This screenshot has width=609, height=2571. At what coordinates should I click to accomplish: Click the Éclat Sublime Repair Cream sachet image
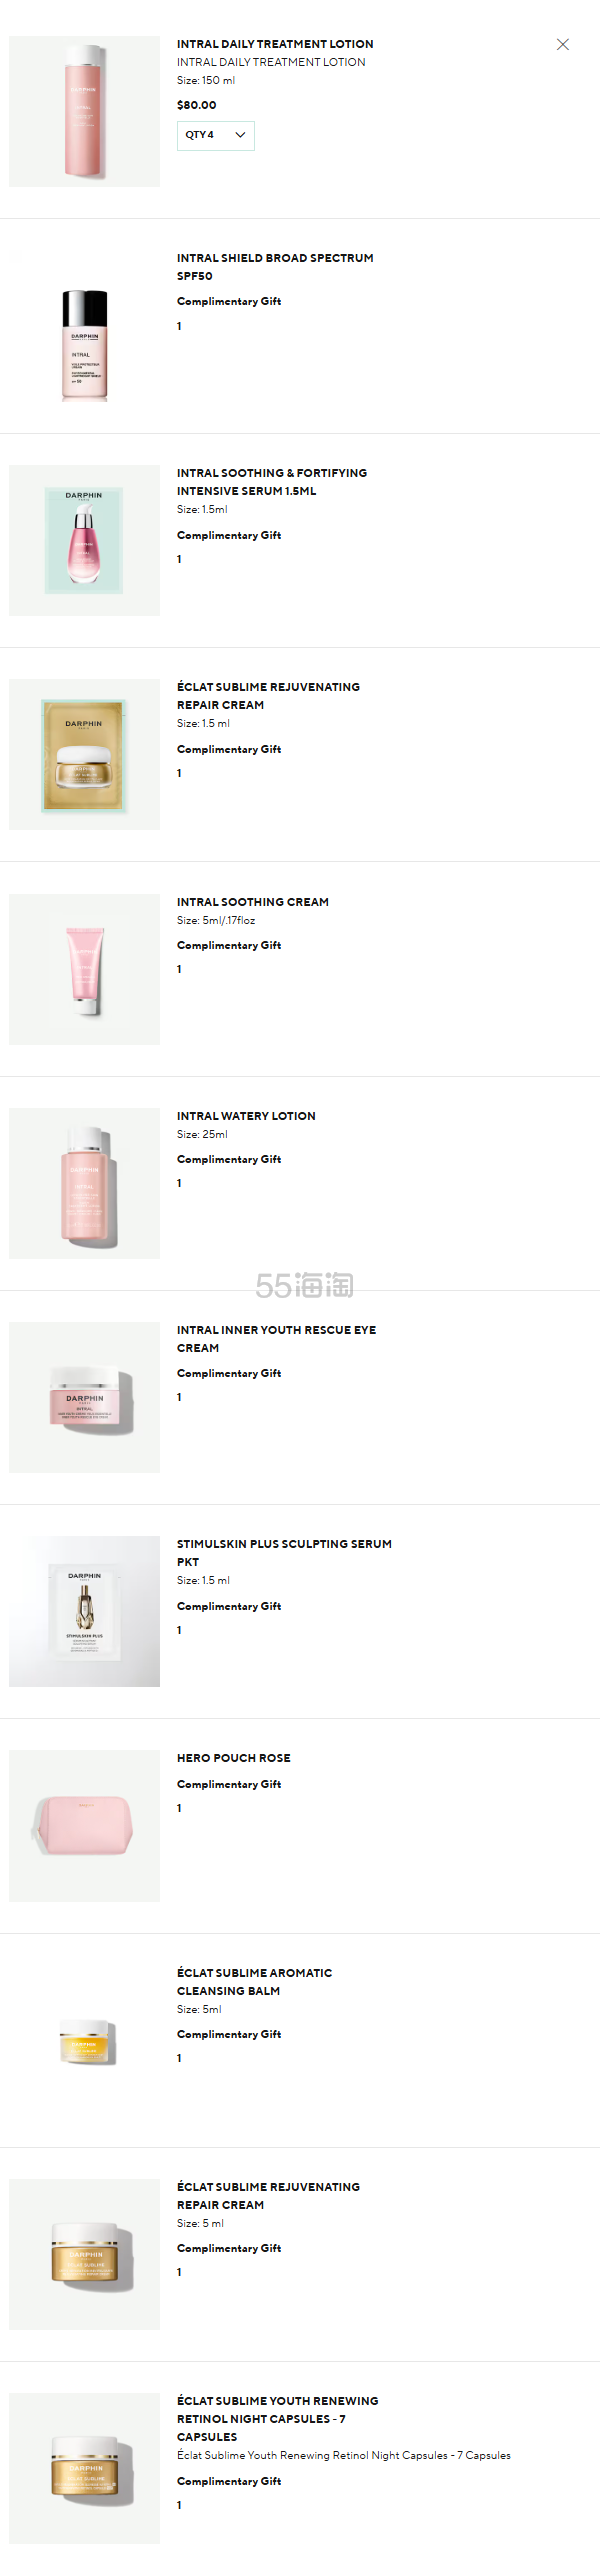pyautogui.click(x=85, y=755)
